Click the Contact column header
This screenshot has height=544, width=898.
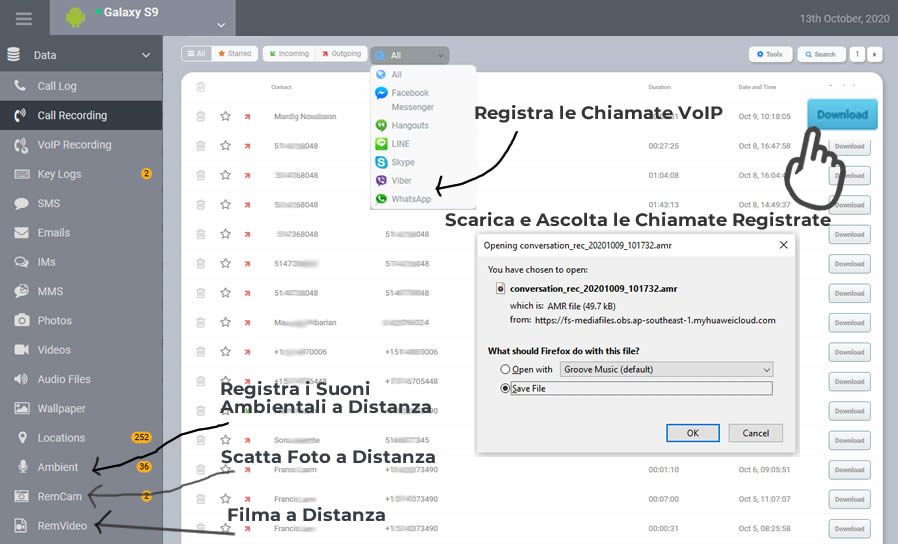(x=281, y=87)
